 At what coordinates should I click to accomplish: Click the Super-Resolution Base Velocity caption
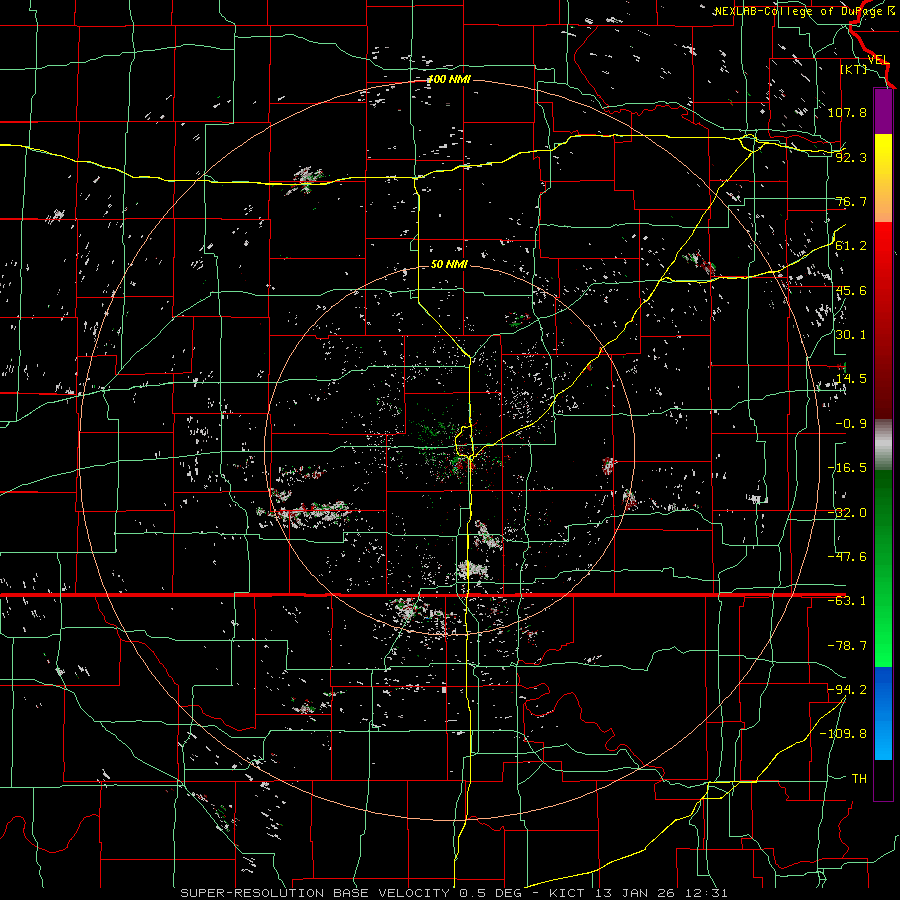click(x=453, y=893)
